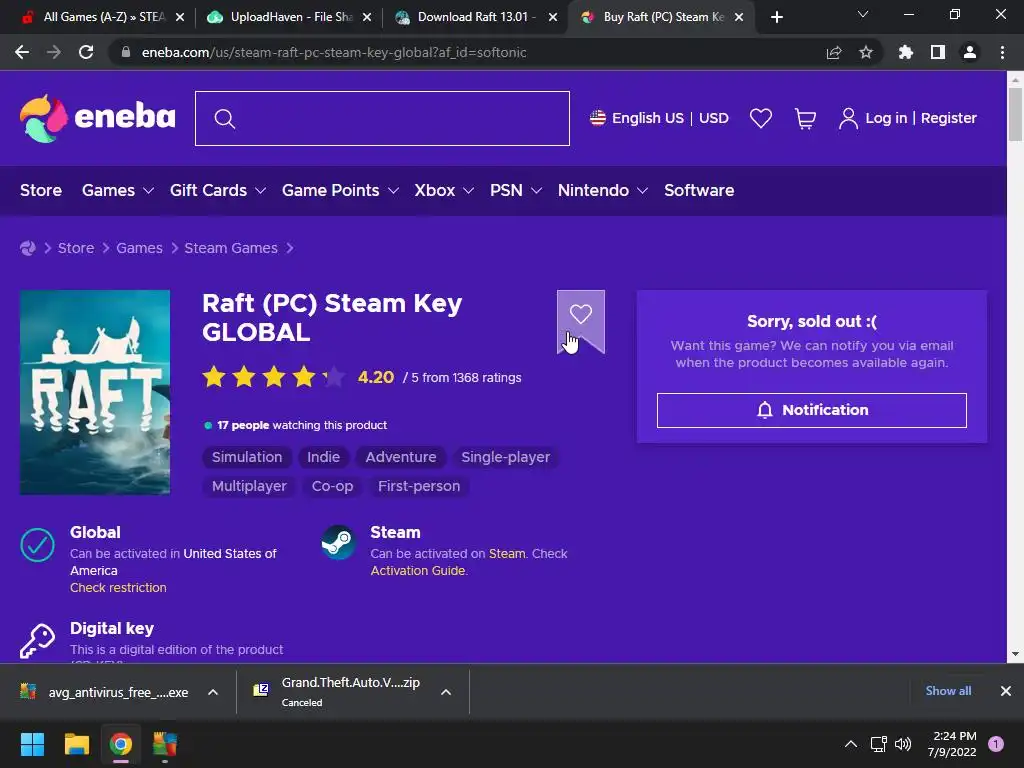The image size is (1024, 768).
Task: Click Games breadcrumb link
Action: point(139,248)
